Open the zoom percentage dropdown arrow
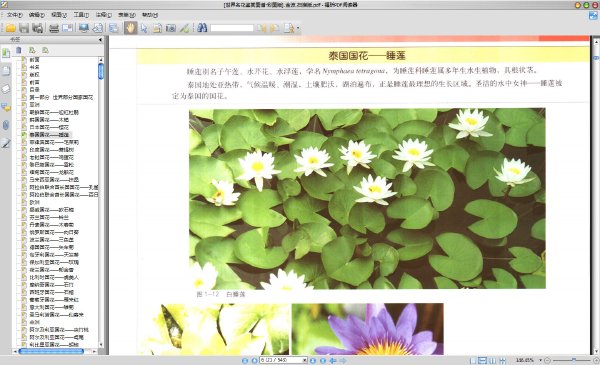 coord(541,360)
